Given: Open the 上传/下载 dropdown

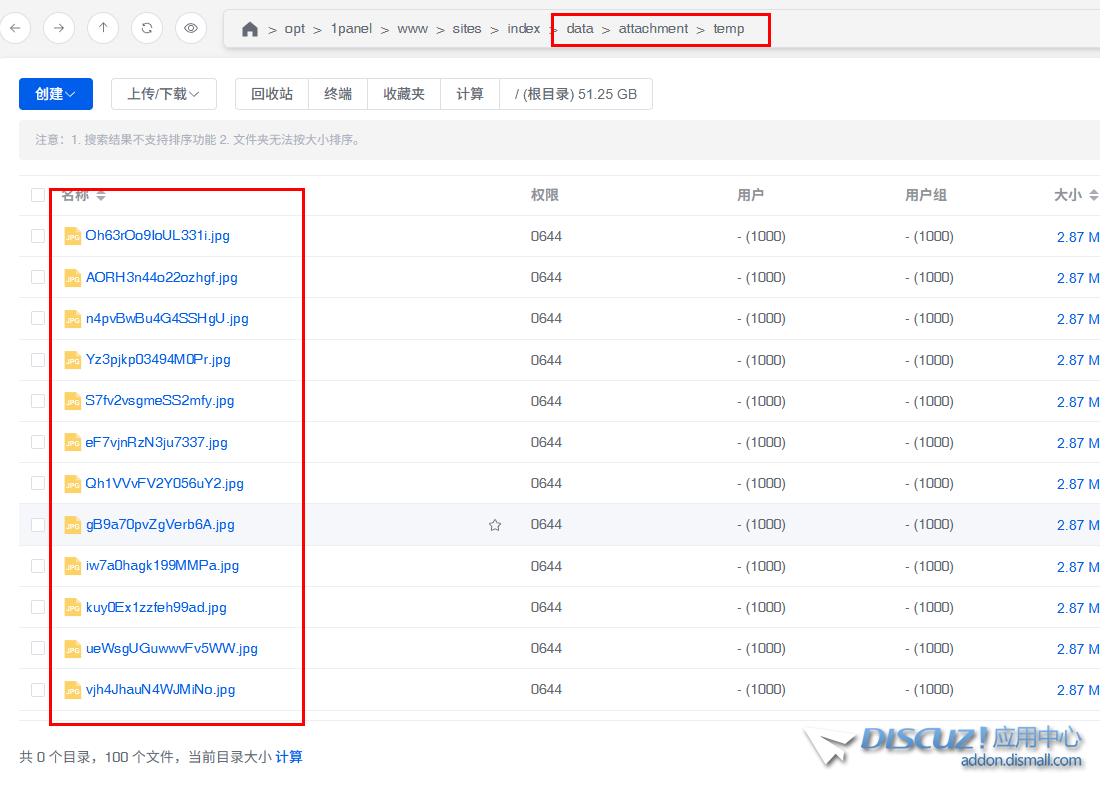Looking at the screenshot, I should pyautogui.click(x=163, y=94).
